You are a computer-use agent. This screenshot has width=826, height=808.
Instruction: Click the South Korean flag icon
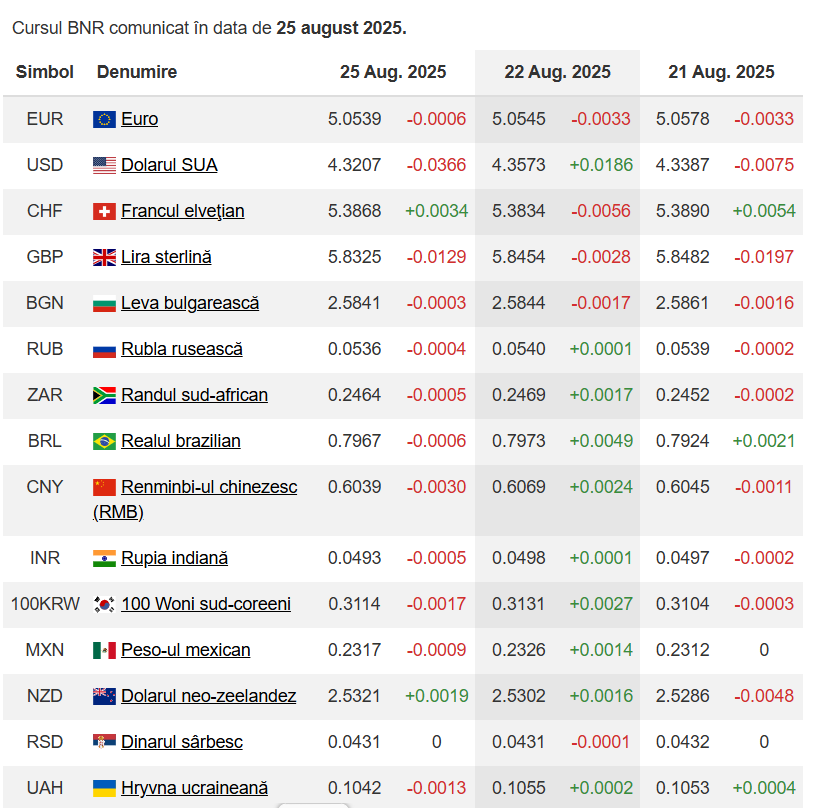pos(104,604)
